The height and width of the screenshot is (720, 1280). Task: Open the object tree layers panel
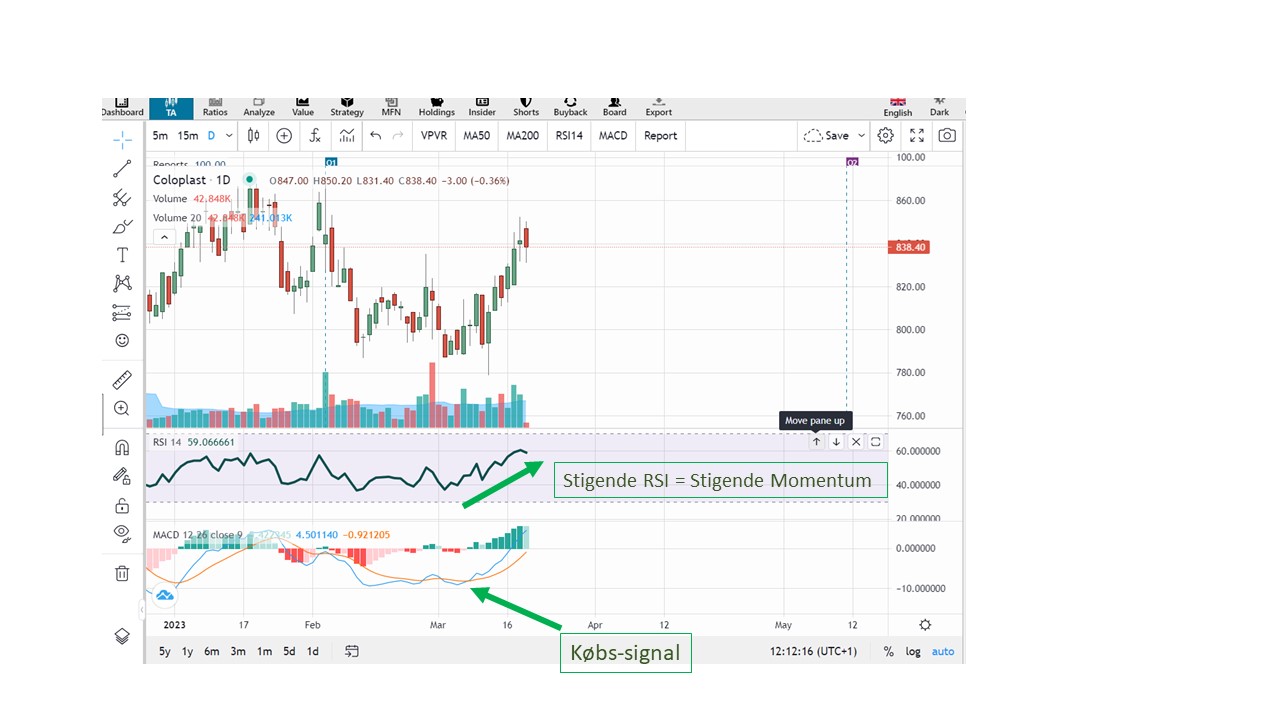coord(122,636)
